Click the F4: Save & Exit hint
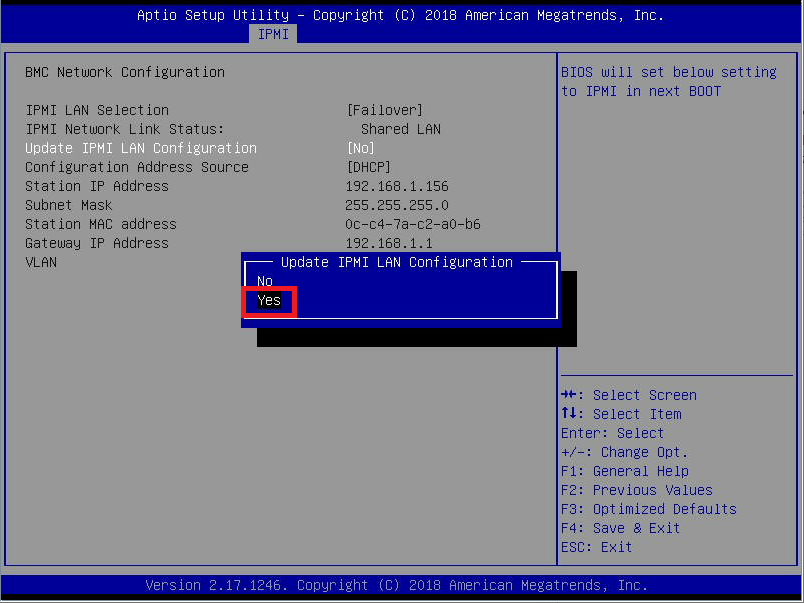The image size is (804, 603). 621,528
